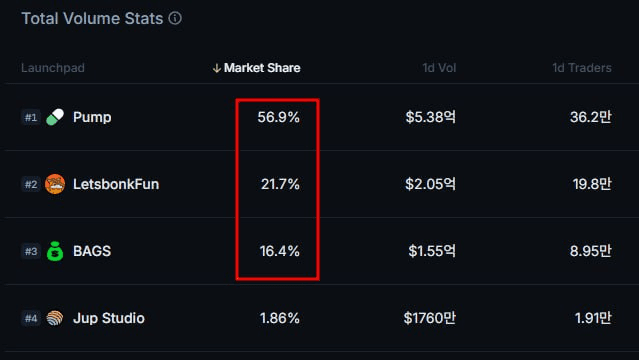
Task: Sort table by 1d Vol column
Action: point(439,68)
